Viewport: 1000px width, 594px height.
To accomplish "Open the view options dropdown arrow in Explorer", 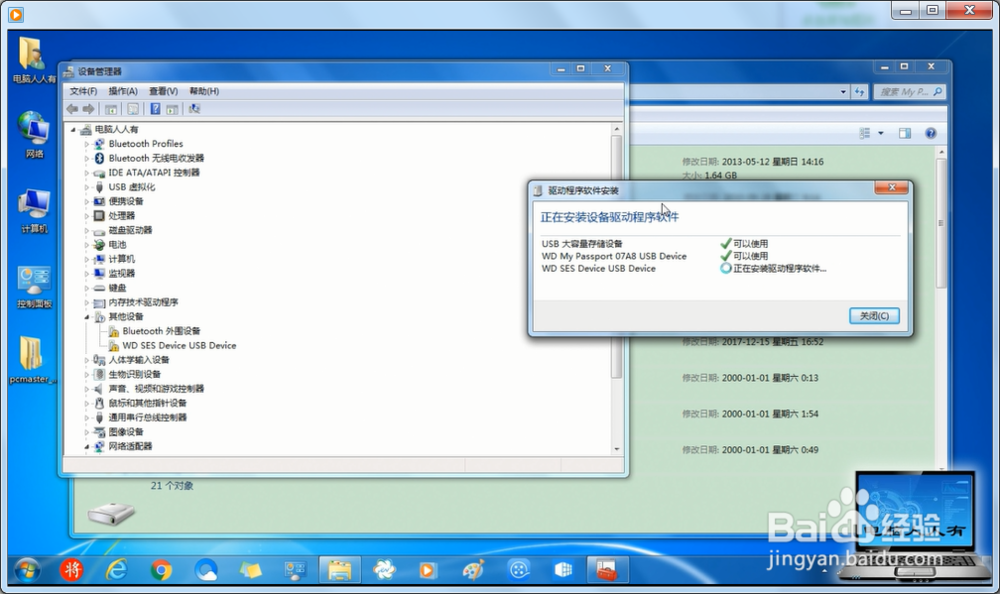I will 881,133.
